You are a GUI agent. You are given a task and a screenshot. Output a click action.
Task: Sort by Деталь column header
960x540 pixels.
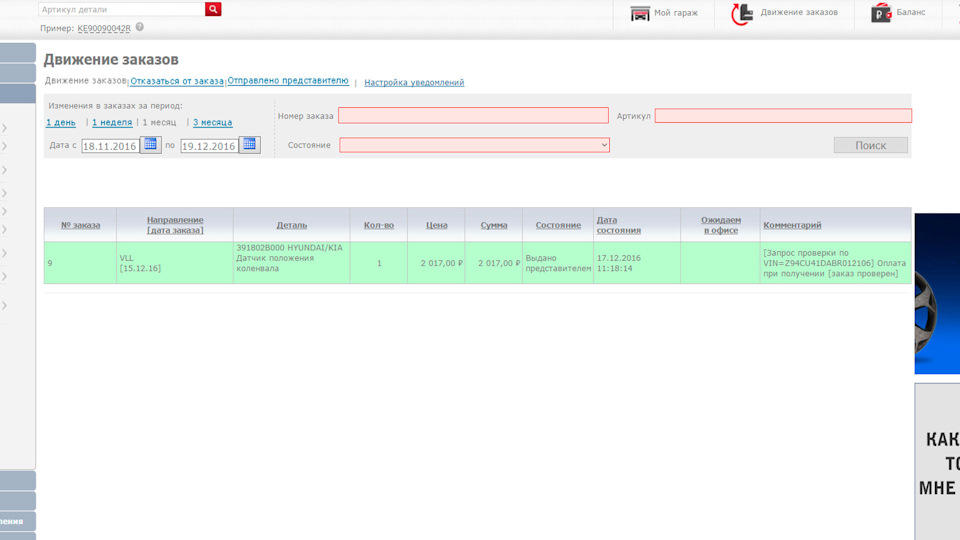pyautogui.click(x=291, y=225)
